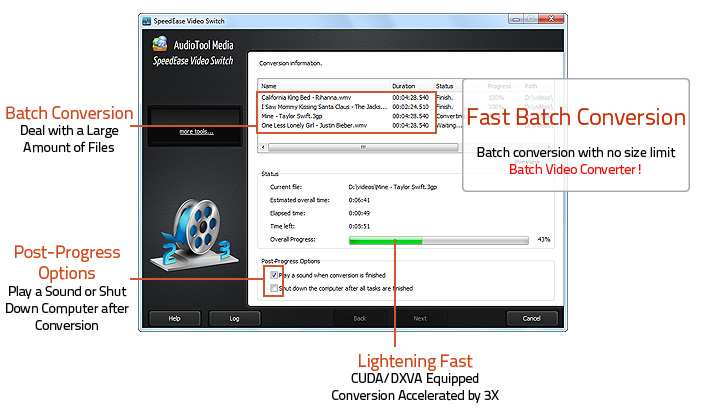
Task: Click time left value 0:05:51
Action: 359,226
